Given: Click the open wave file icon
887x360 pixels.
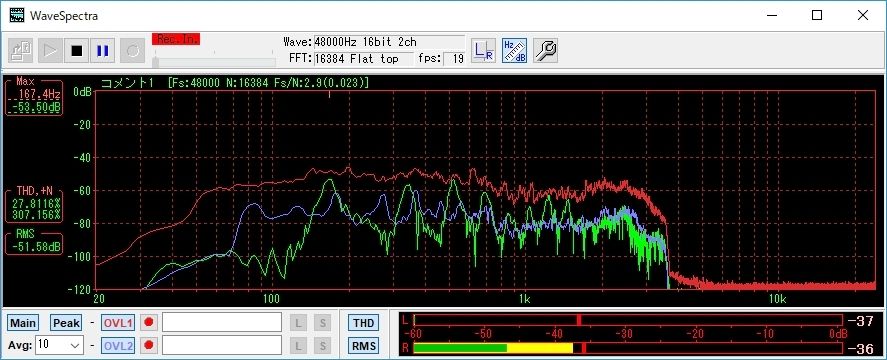Looking at the screenshot, I should tap(21, 50).
